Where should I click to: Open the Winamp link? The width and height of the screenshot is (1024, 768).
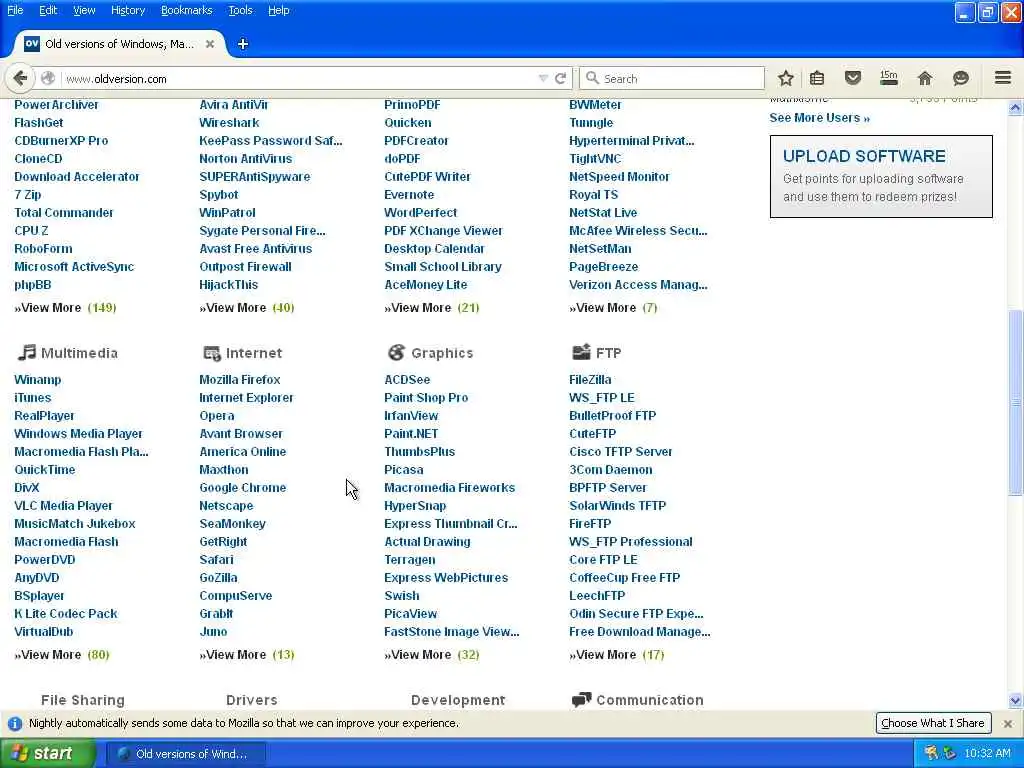coord(37,379)
